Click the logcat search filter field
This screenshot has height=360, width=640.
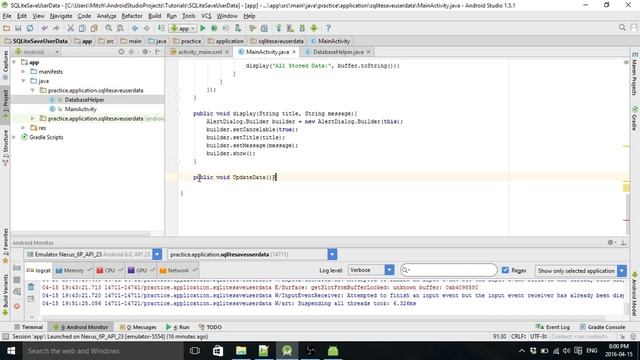point(449,270)
